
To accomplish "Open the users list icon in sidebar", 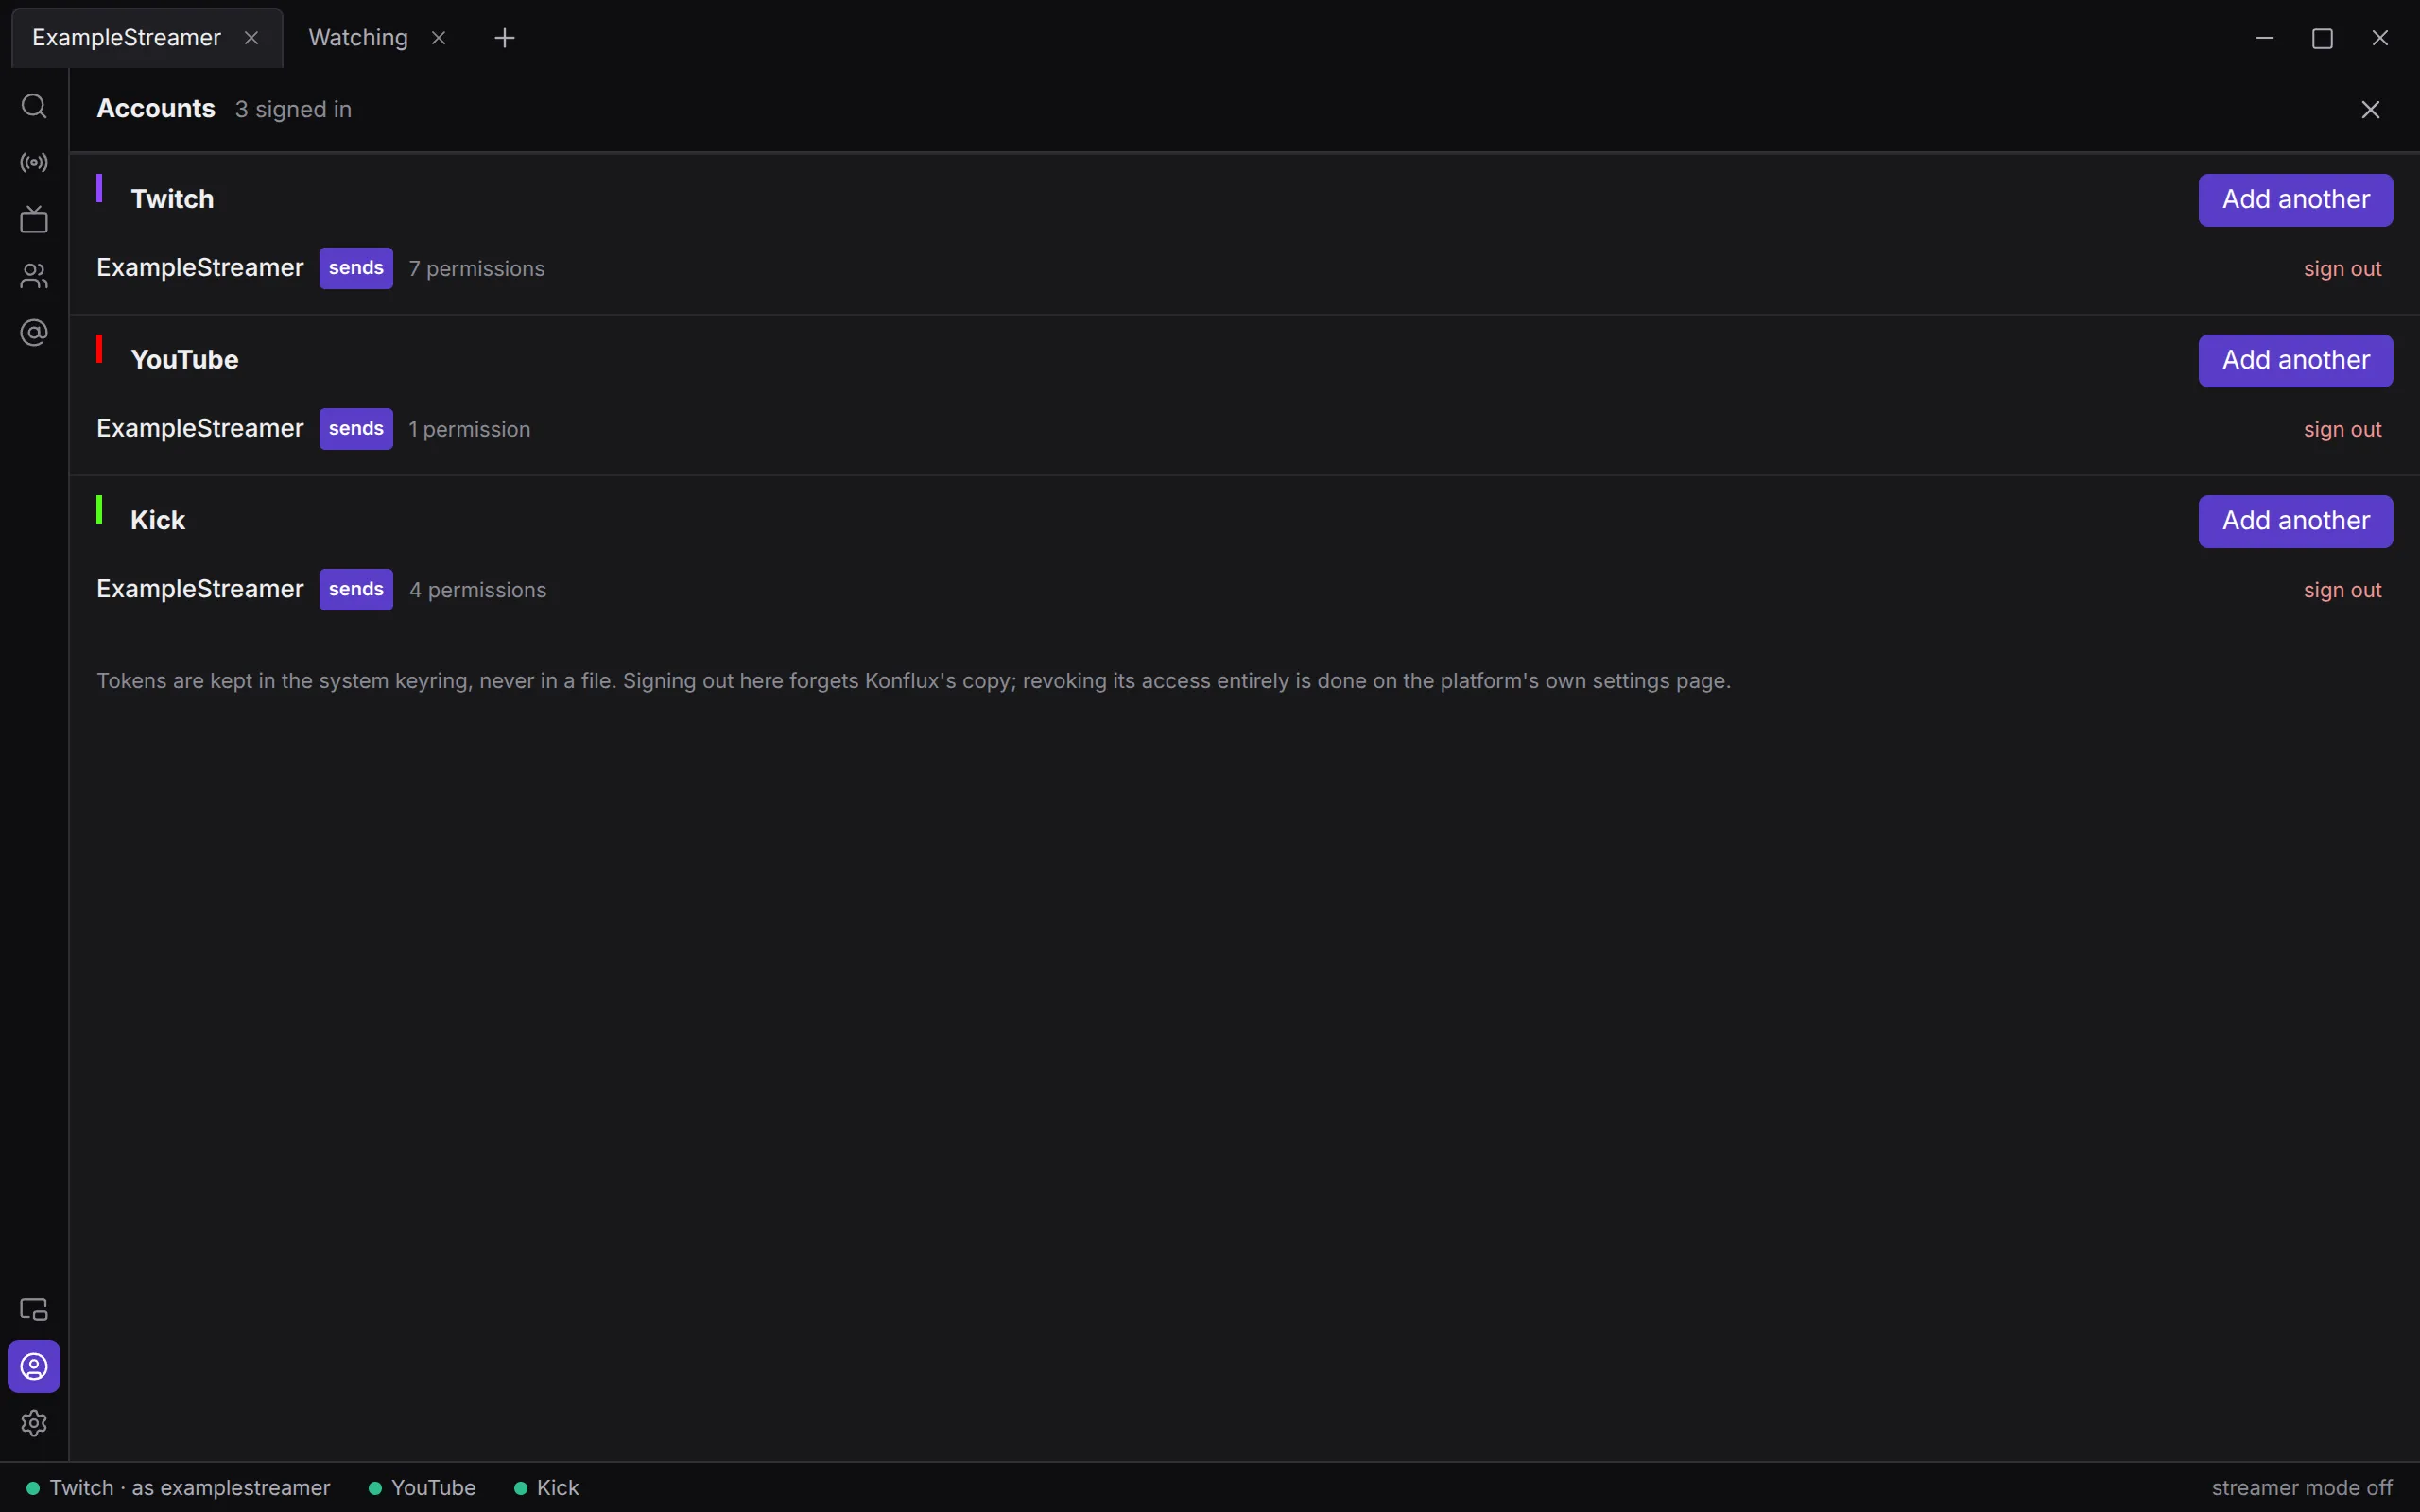I will pos(34,276).
